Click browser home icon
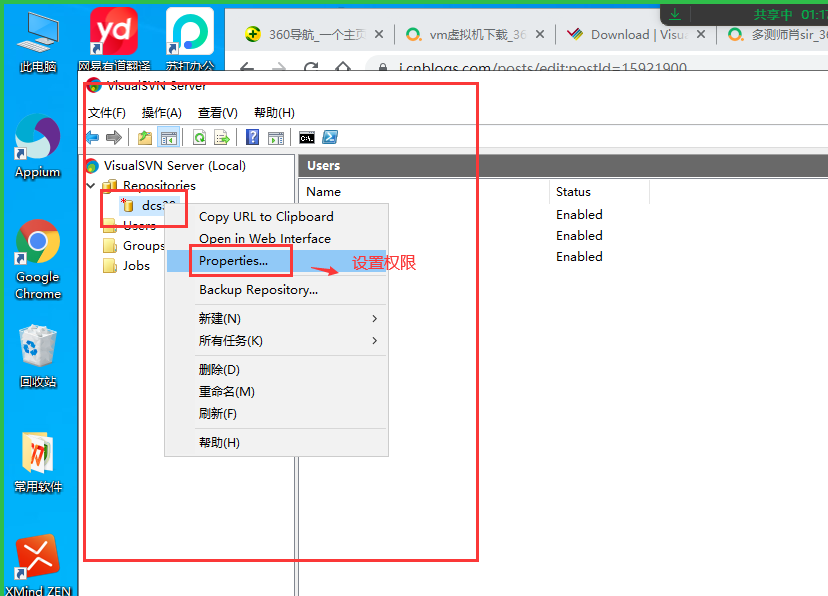 [343, 68]
